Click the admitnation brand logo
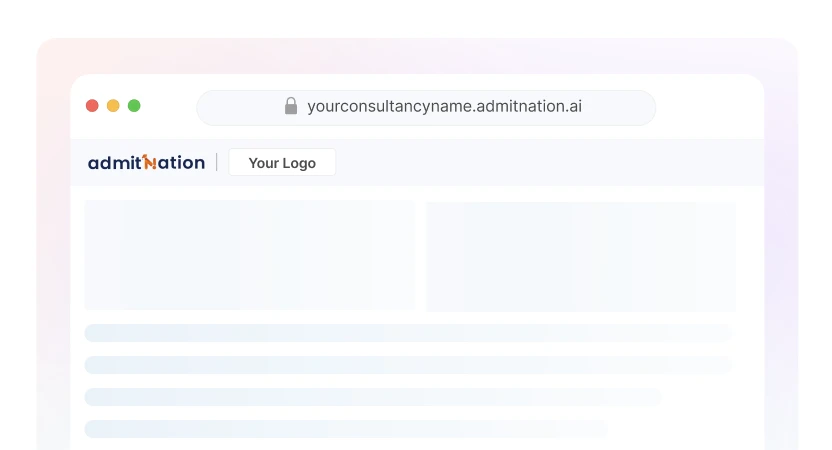This screenshot has width=832, height=450. point(146,162)
